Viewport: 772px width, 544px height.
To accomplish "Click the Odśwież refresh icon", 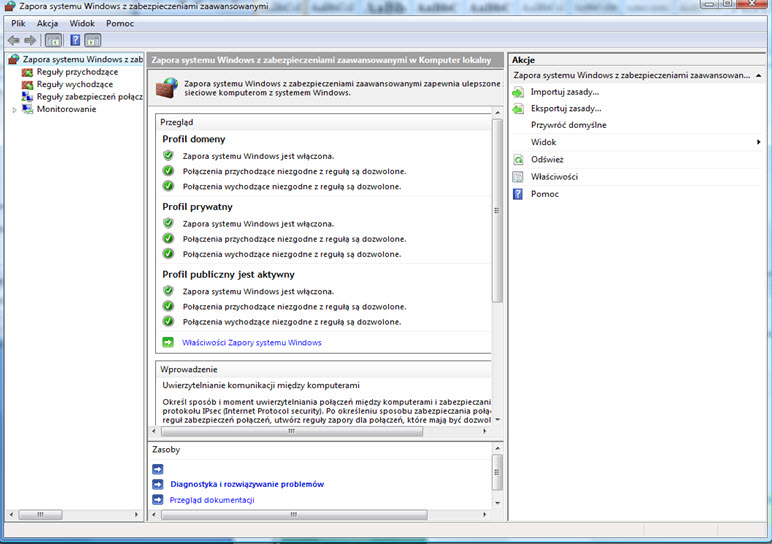I will (518, 160).
